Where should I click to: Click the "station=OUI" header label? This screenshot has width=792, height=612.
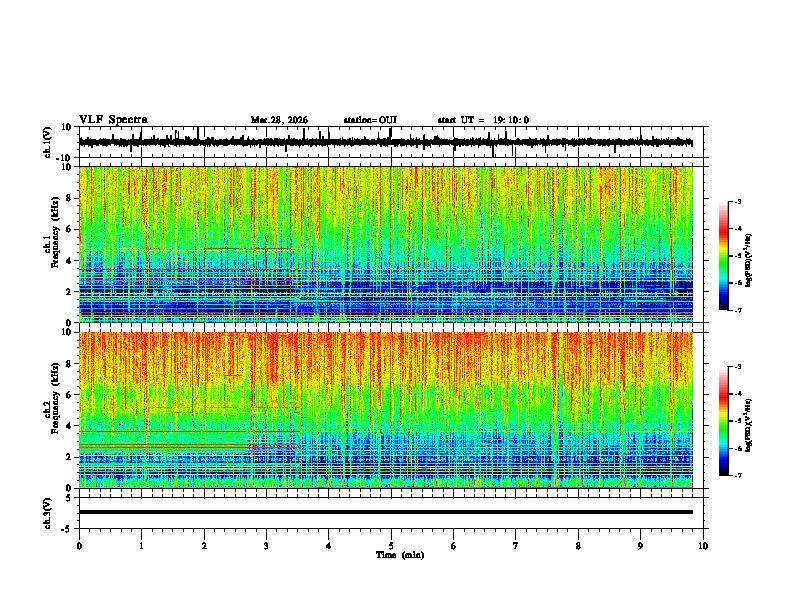click(370, 120)
